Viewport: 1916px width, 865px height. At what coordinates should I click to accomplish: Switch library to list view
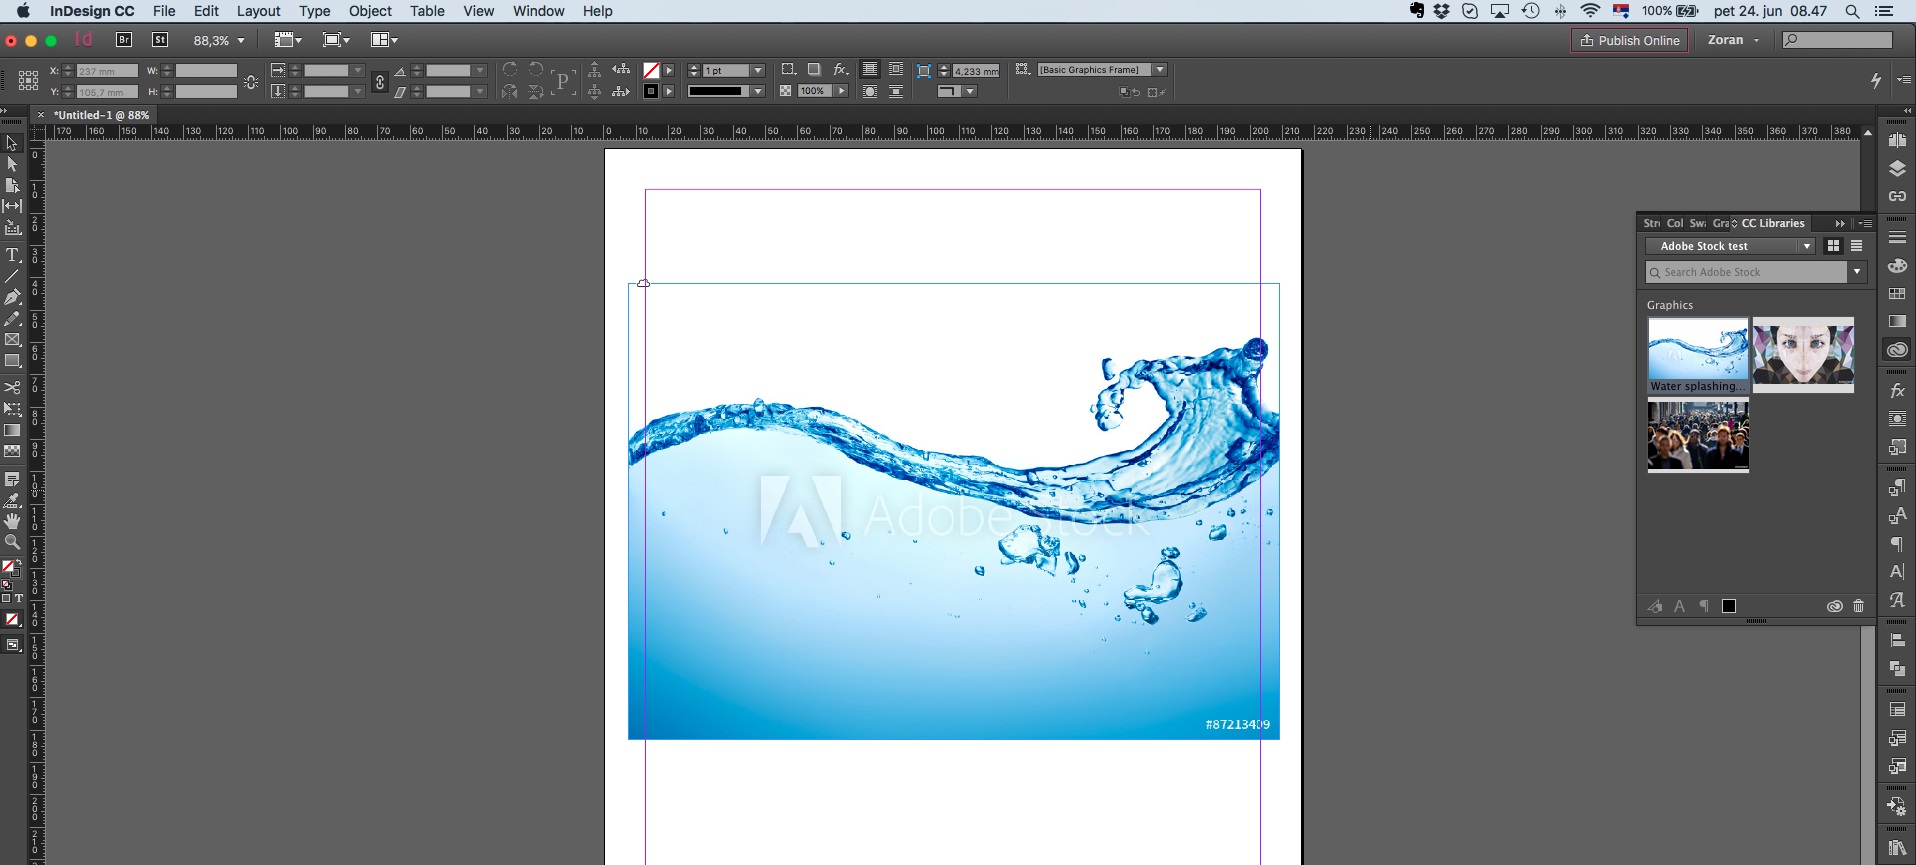(x=1856, y=246)
